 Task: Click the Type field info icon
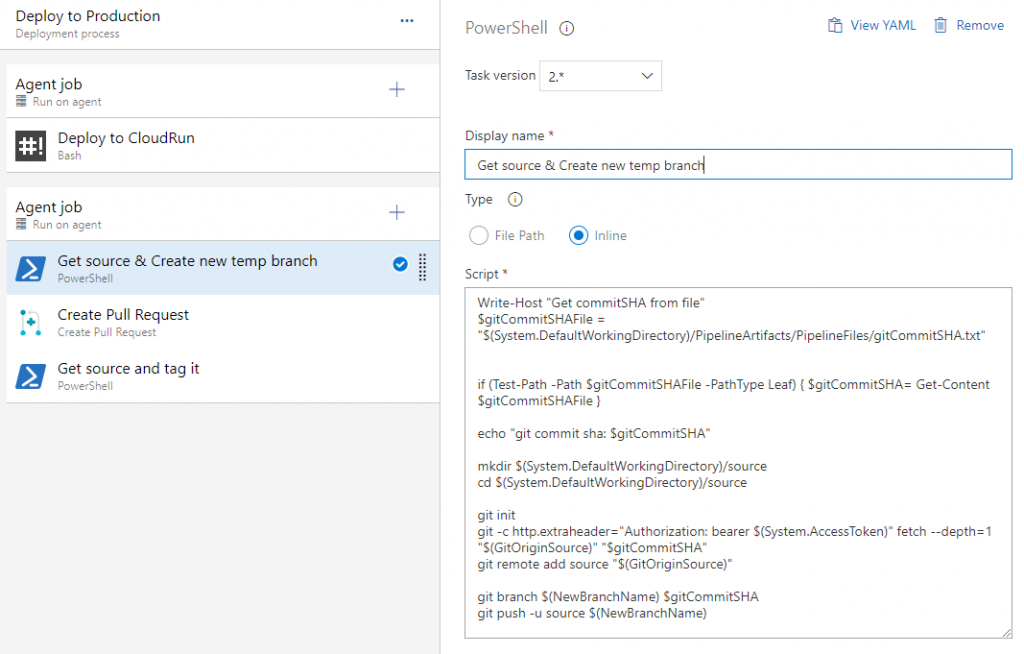pyautogui.click(x=515, y=199)
